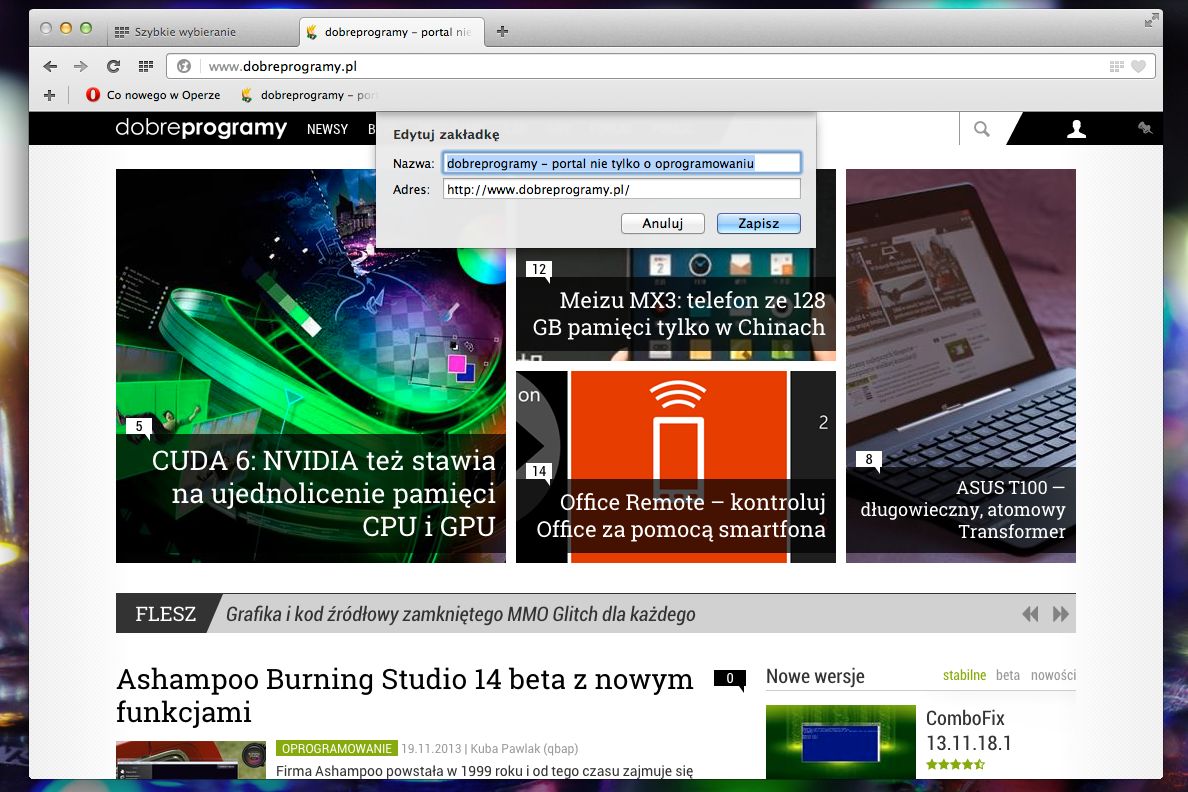The image size is (1188, 792).
Task: Click the Anuluj button in bookmark dialog
Action: tap(662, 224)
